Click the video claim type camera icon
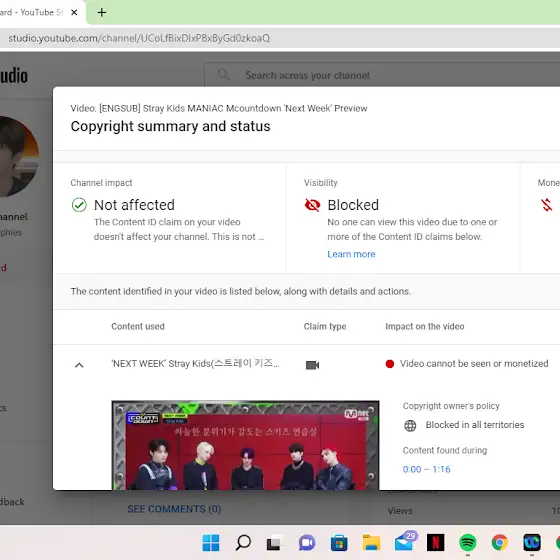Viewport: 560px width, 560px height. click(312, 365)
